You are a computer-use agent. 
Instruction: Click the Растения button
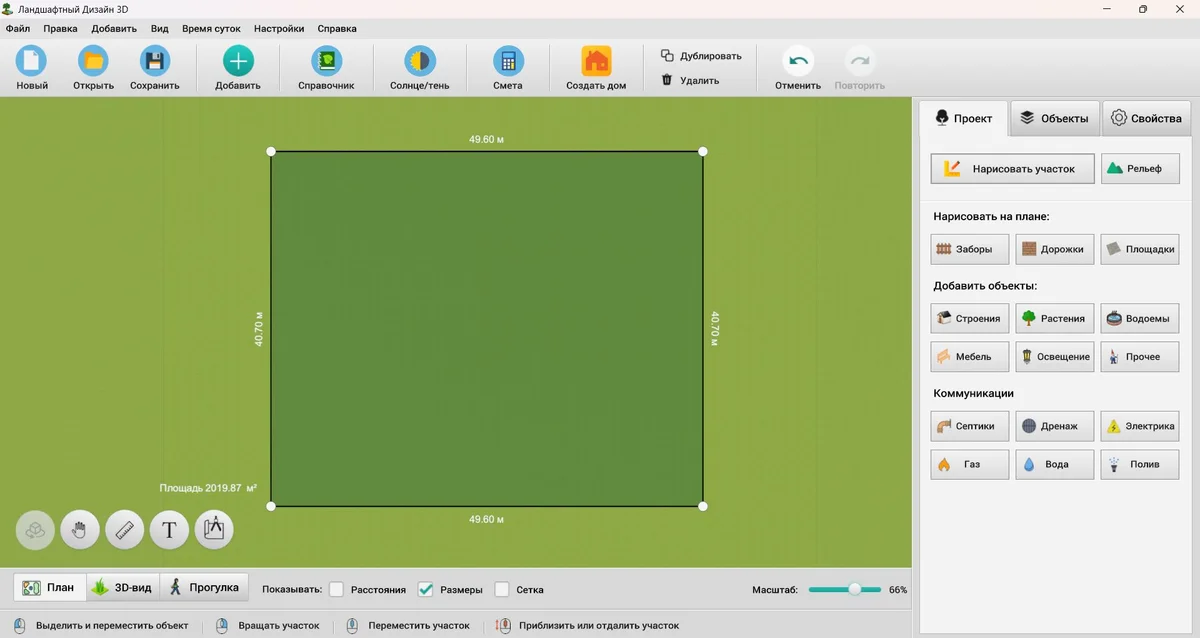click(x=1054, y=319)
